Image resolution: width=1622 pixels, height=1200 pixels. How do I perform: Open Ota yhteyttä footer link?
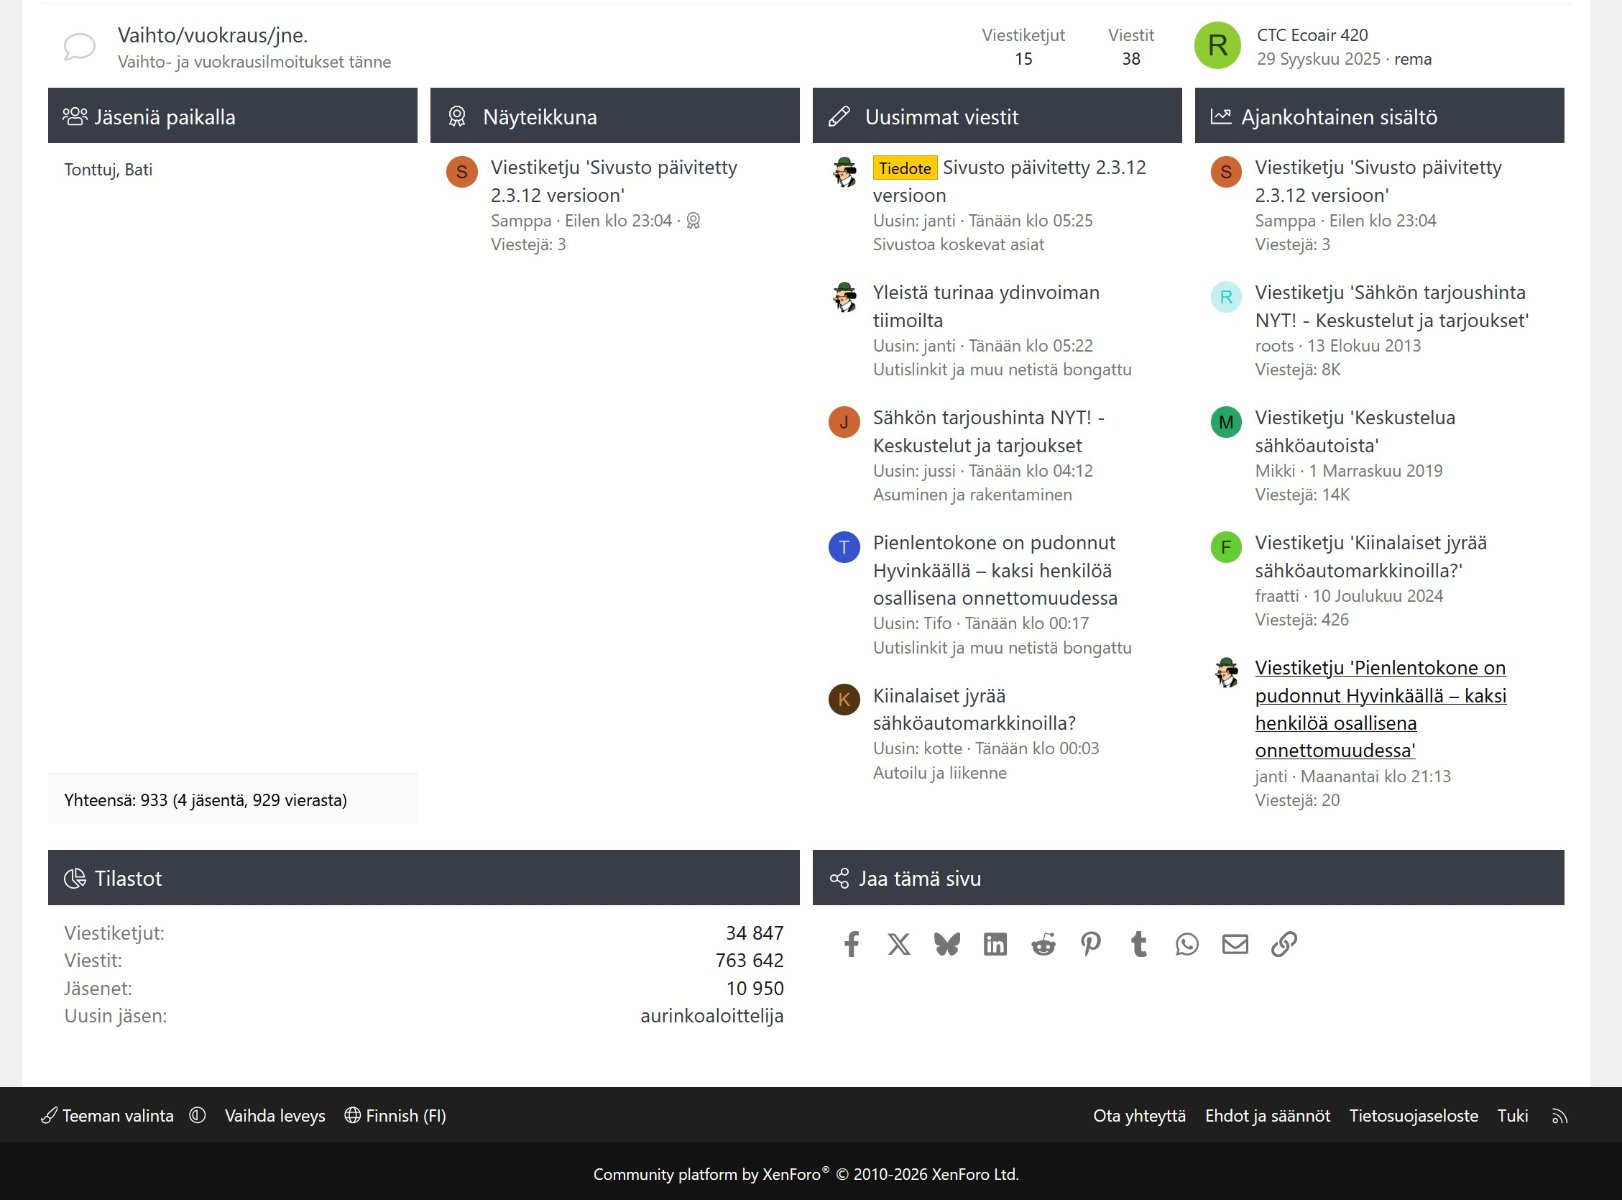(x=1139, y=1116)
